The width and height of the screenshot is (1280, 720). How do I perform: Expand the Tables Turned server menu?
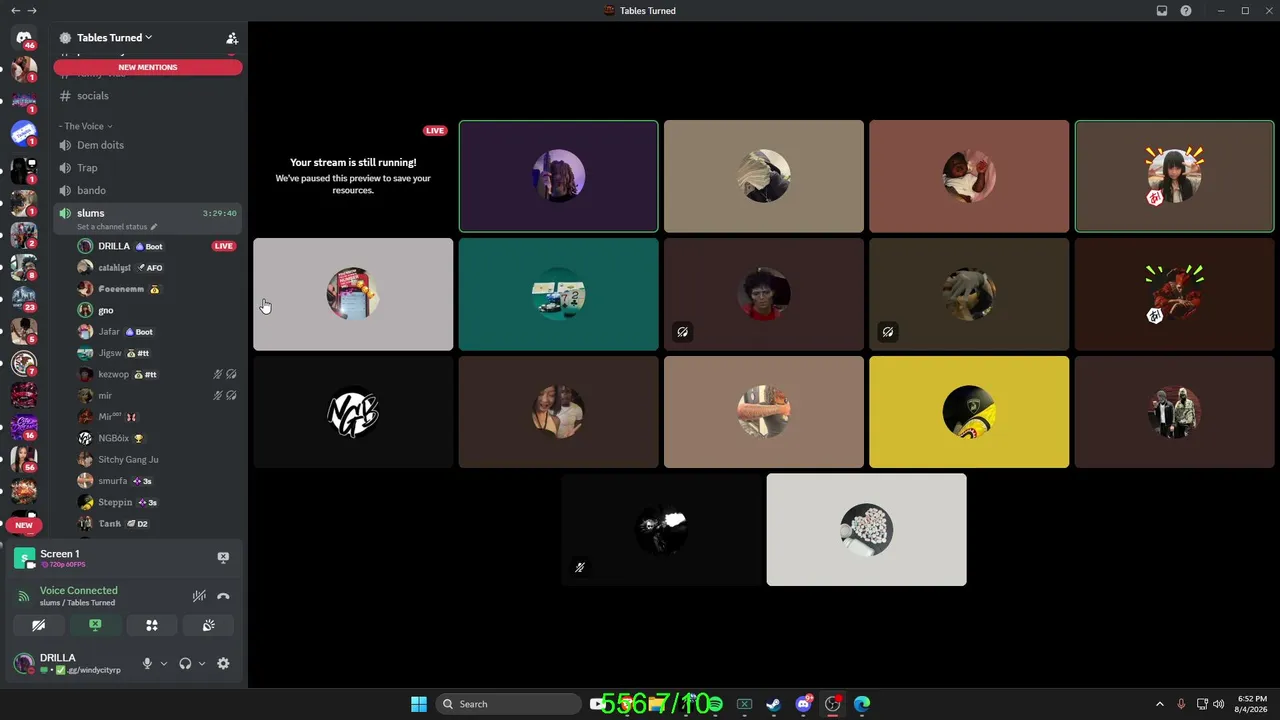pyautogui.click(x=114, y=38)
